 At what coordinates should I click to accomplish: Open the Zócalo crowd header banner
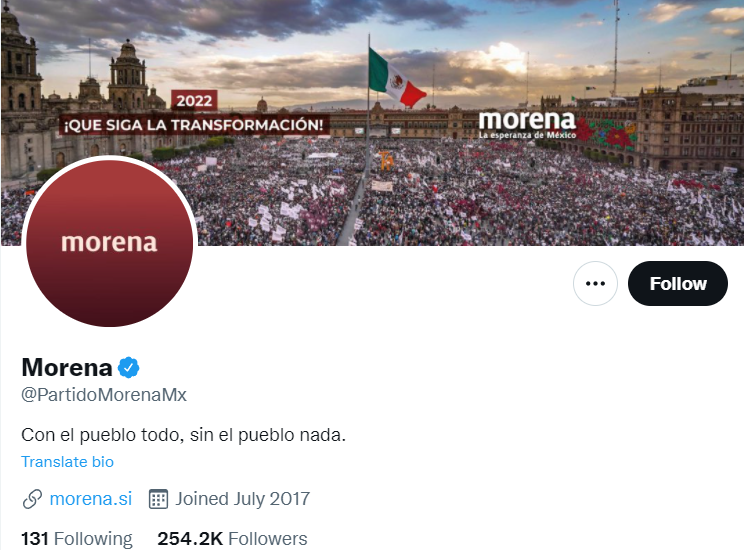372,123
